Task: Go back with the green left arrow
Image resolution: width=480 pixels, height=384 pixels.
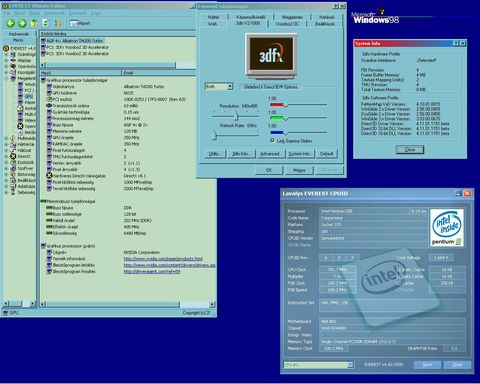Action: pyautogui.click(x=11, y=23)
